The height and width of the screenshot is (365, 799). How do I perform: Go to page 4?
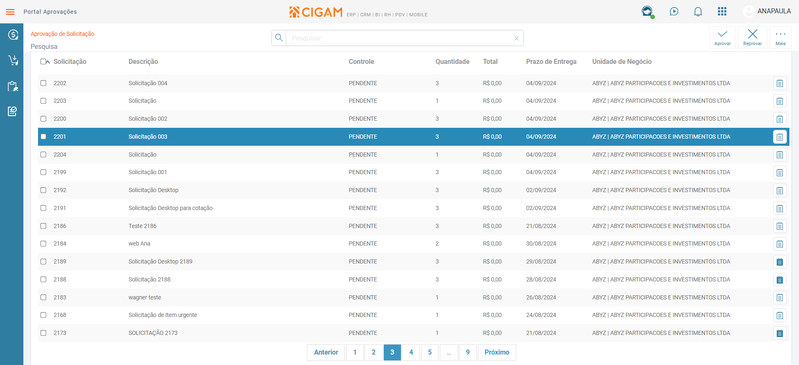[411, 352]
